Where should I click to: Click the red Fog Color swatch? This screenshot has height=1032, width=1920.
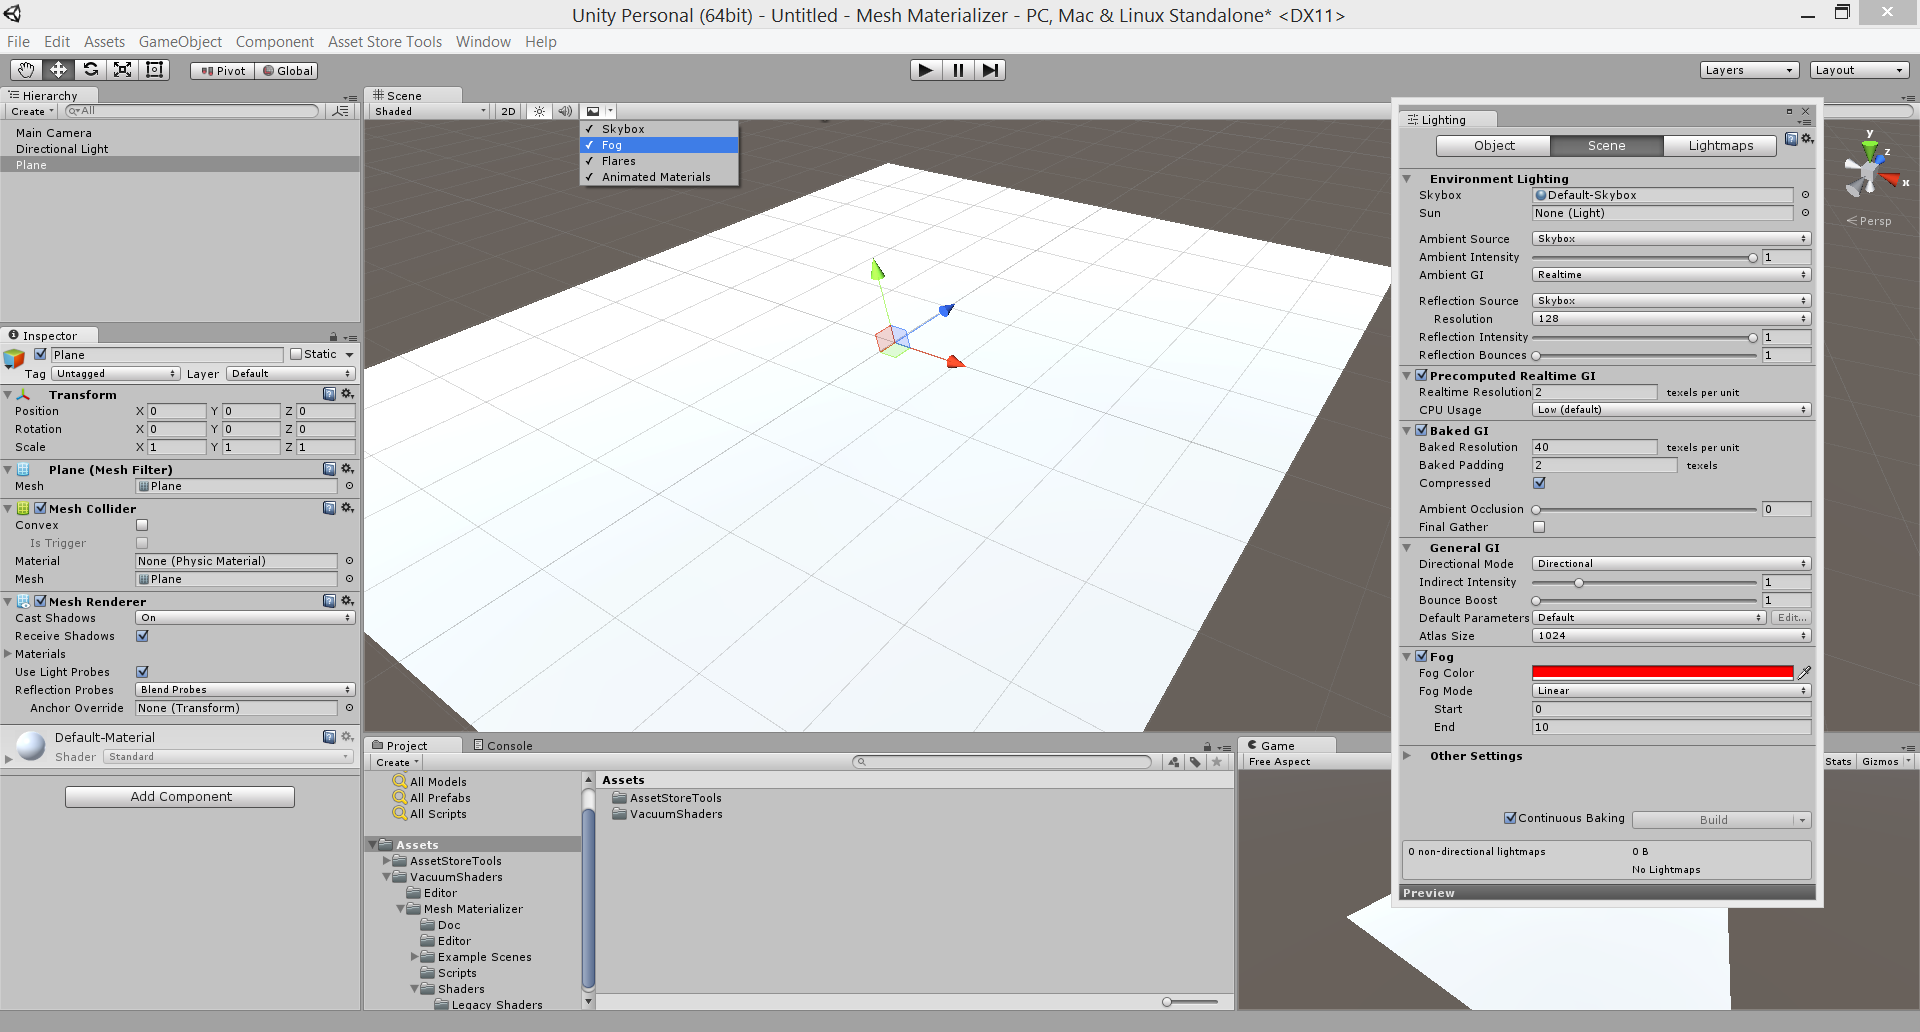[1661, 672]
